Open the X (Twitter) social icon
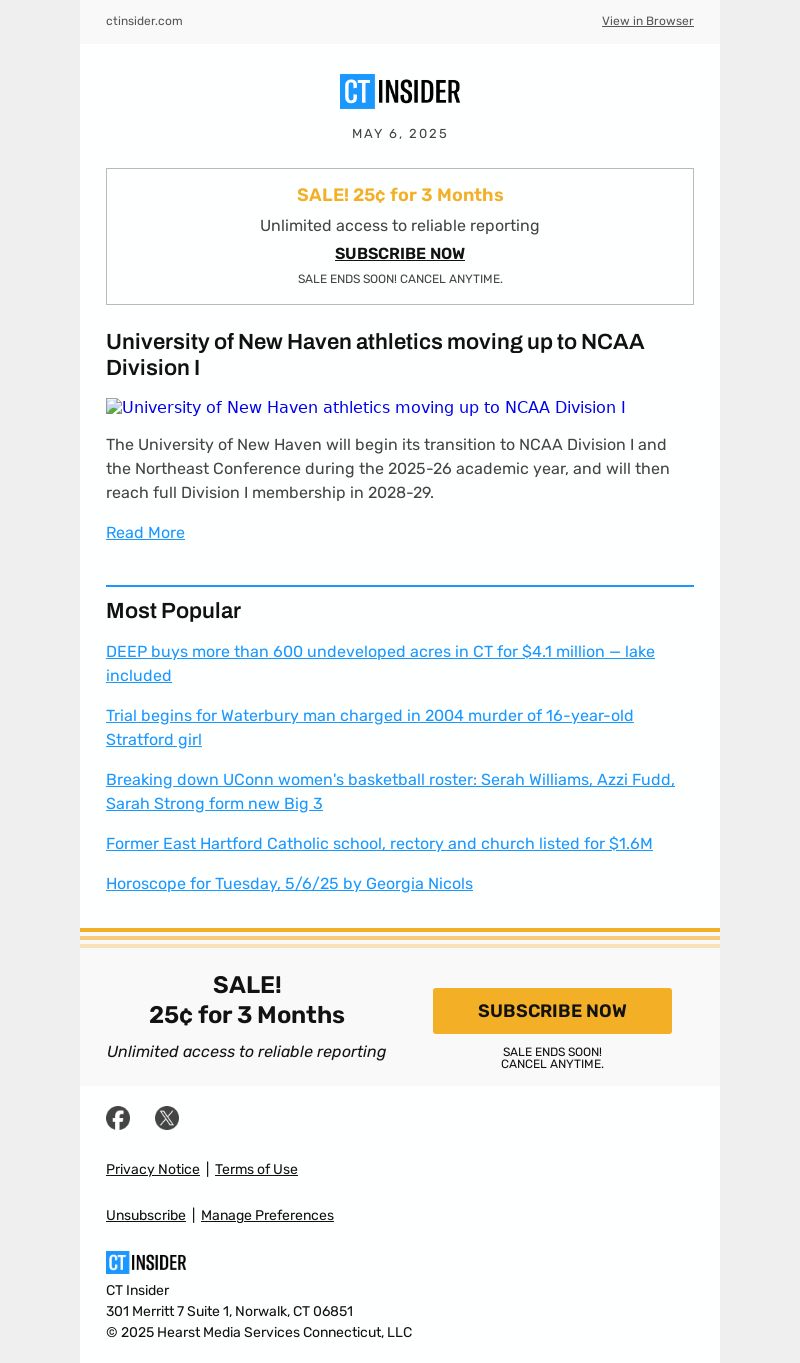 (x=167, y=1118)
